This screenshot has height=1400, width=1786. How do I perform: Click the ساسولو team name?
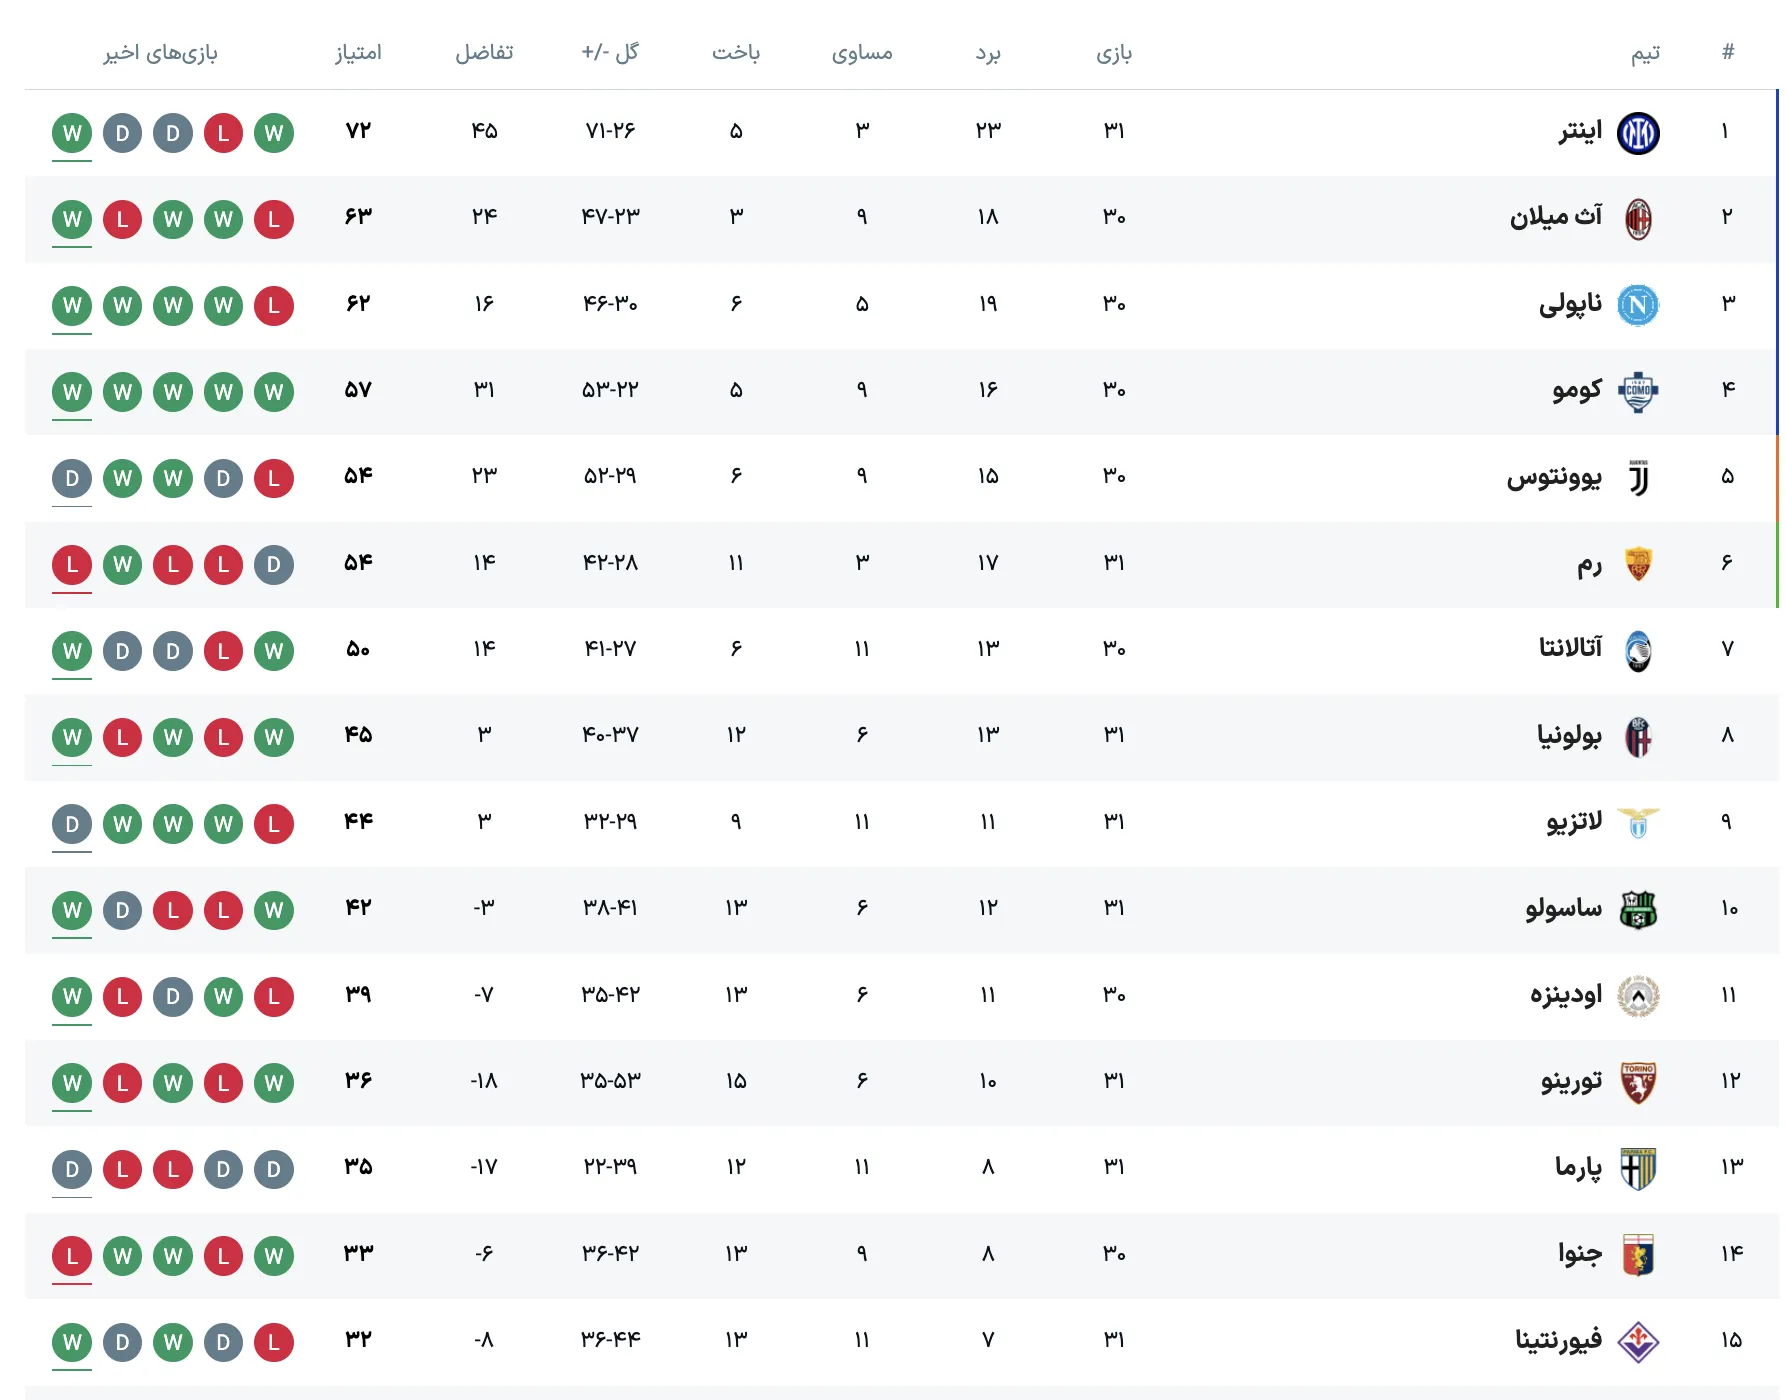tap(1563, 909)
